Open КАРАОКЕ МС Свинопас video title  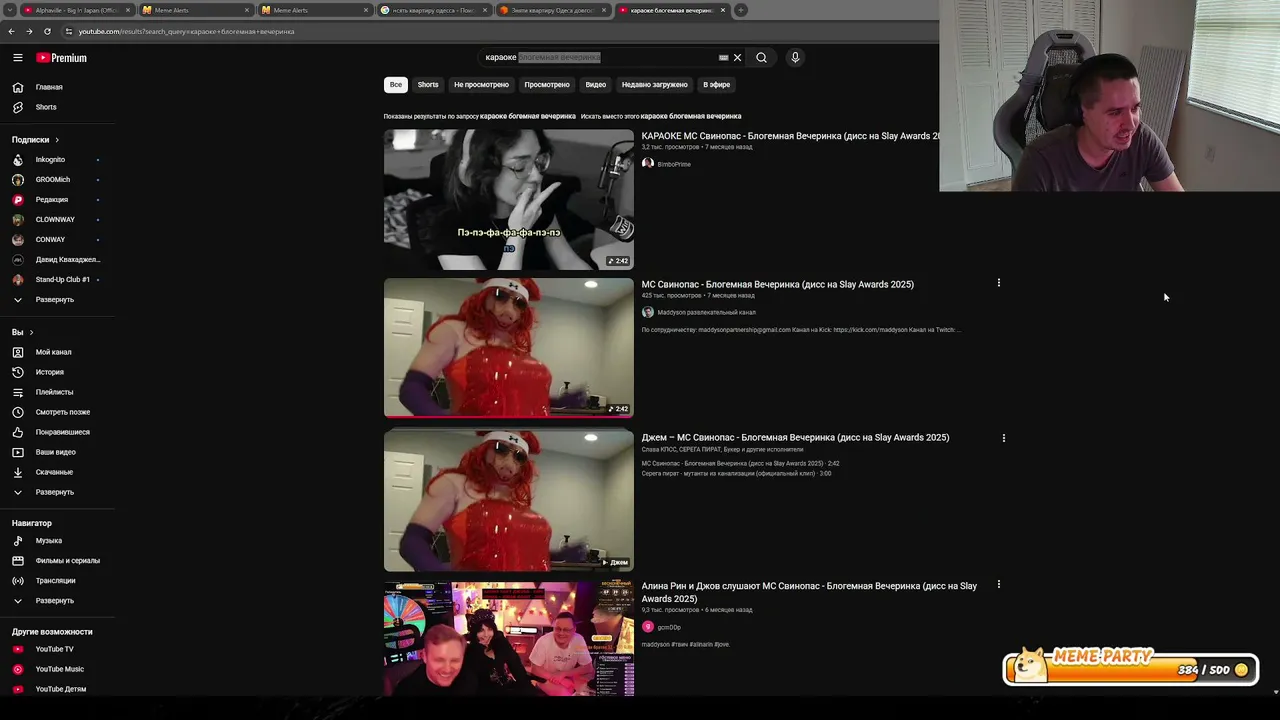790,136
